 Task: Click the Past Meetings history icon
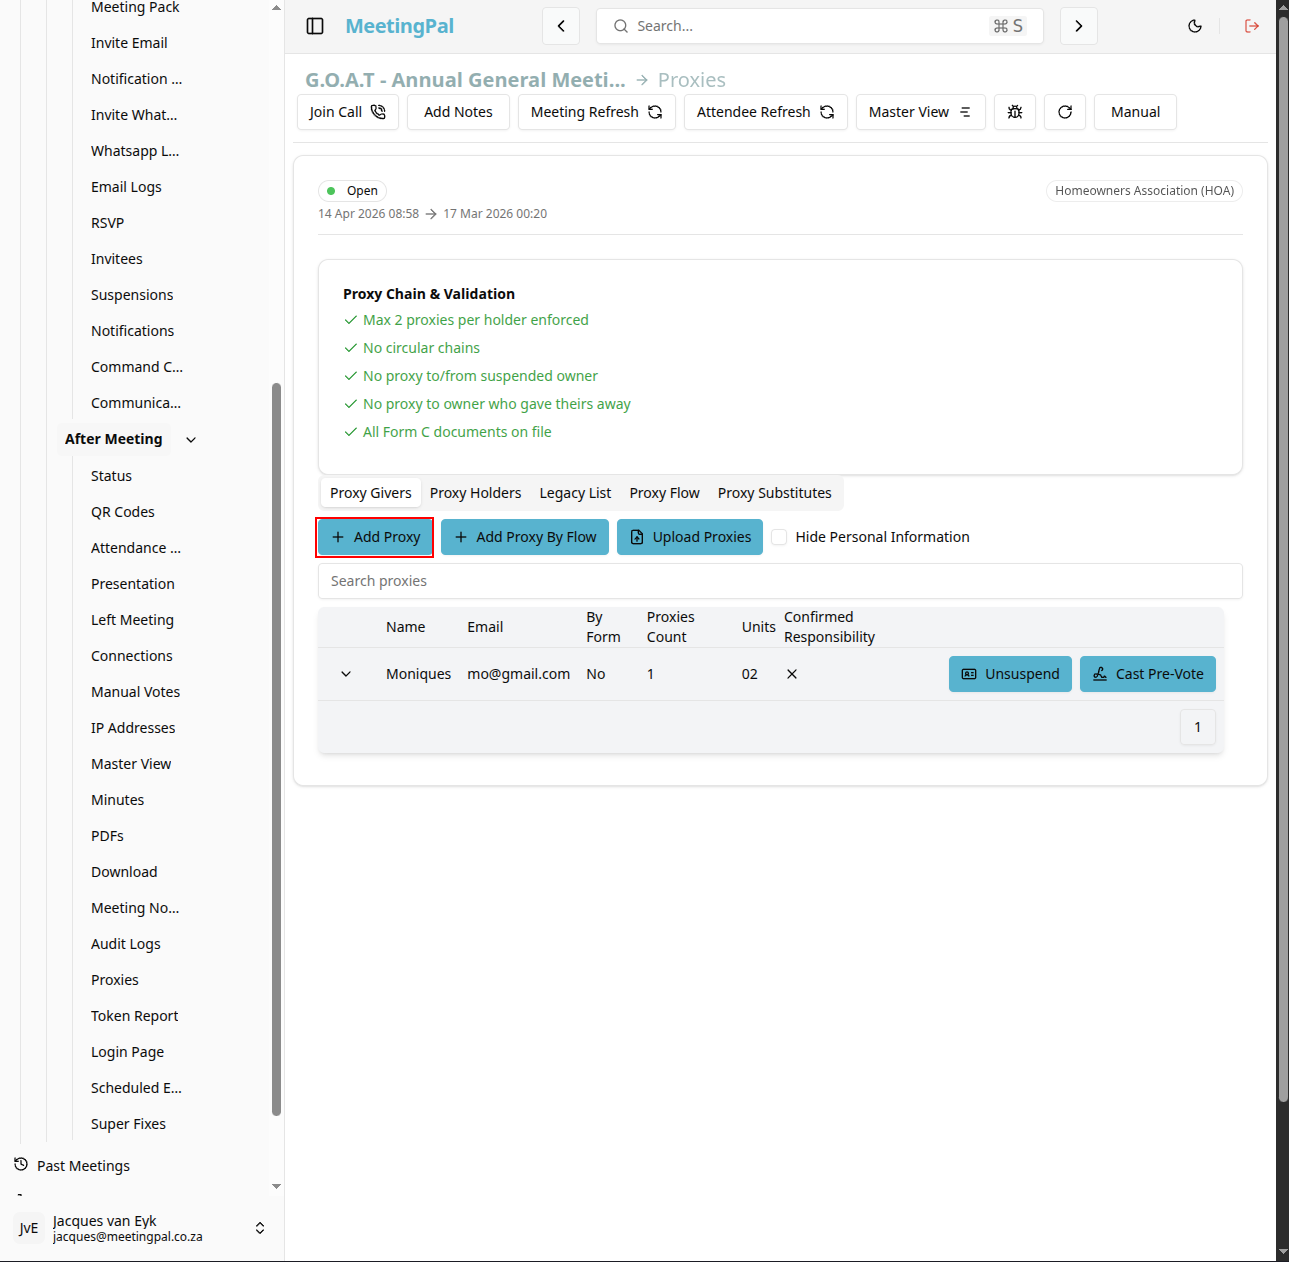pyautogui.click(x=21, y=1165)
